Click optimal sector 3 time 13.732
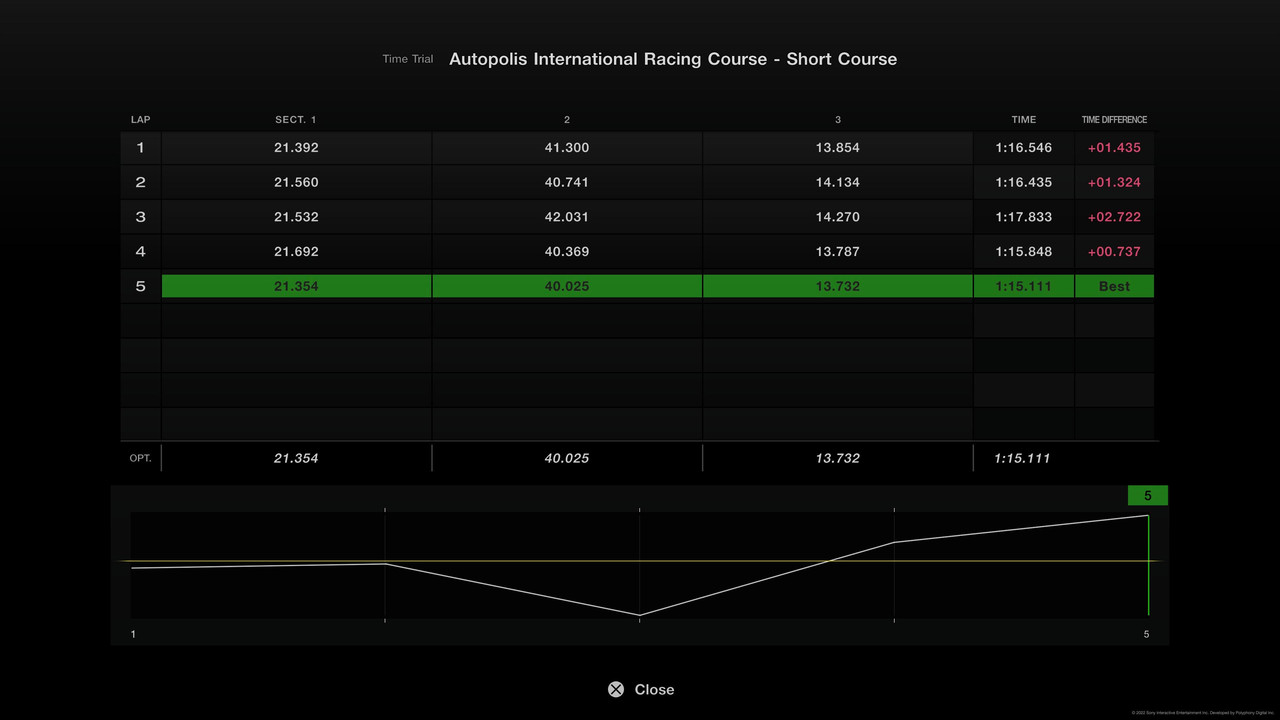This screenshot has width=1280, height=720. (x=838, y=458)
